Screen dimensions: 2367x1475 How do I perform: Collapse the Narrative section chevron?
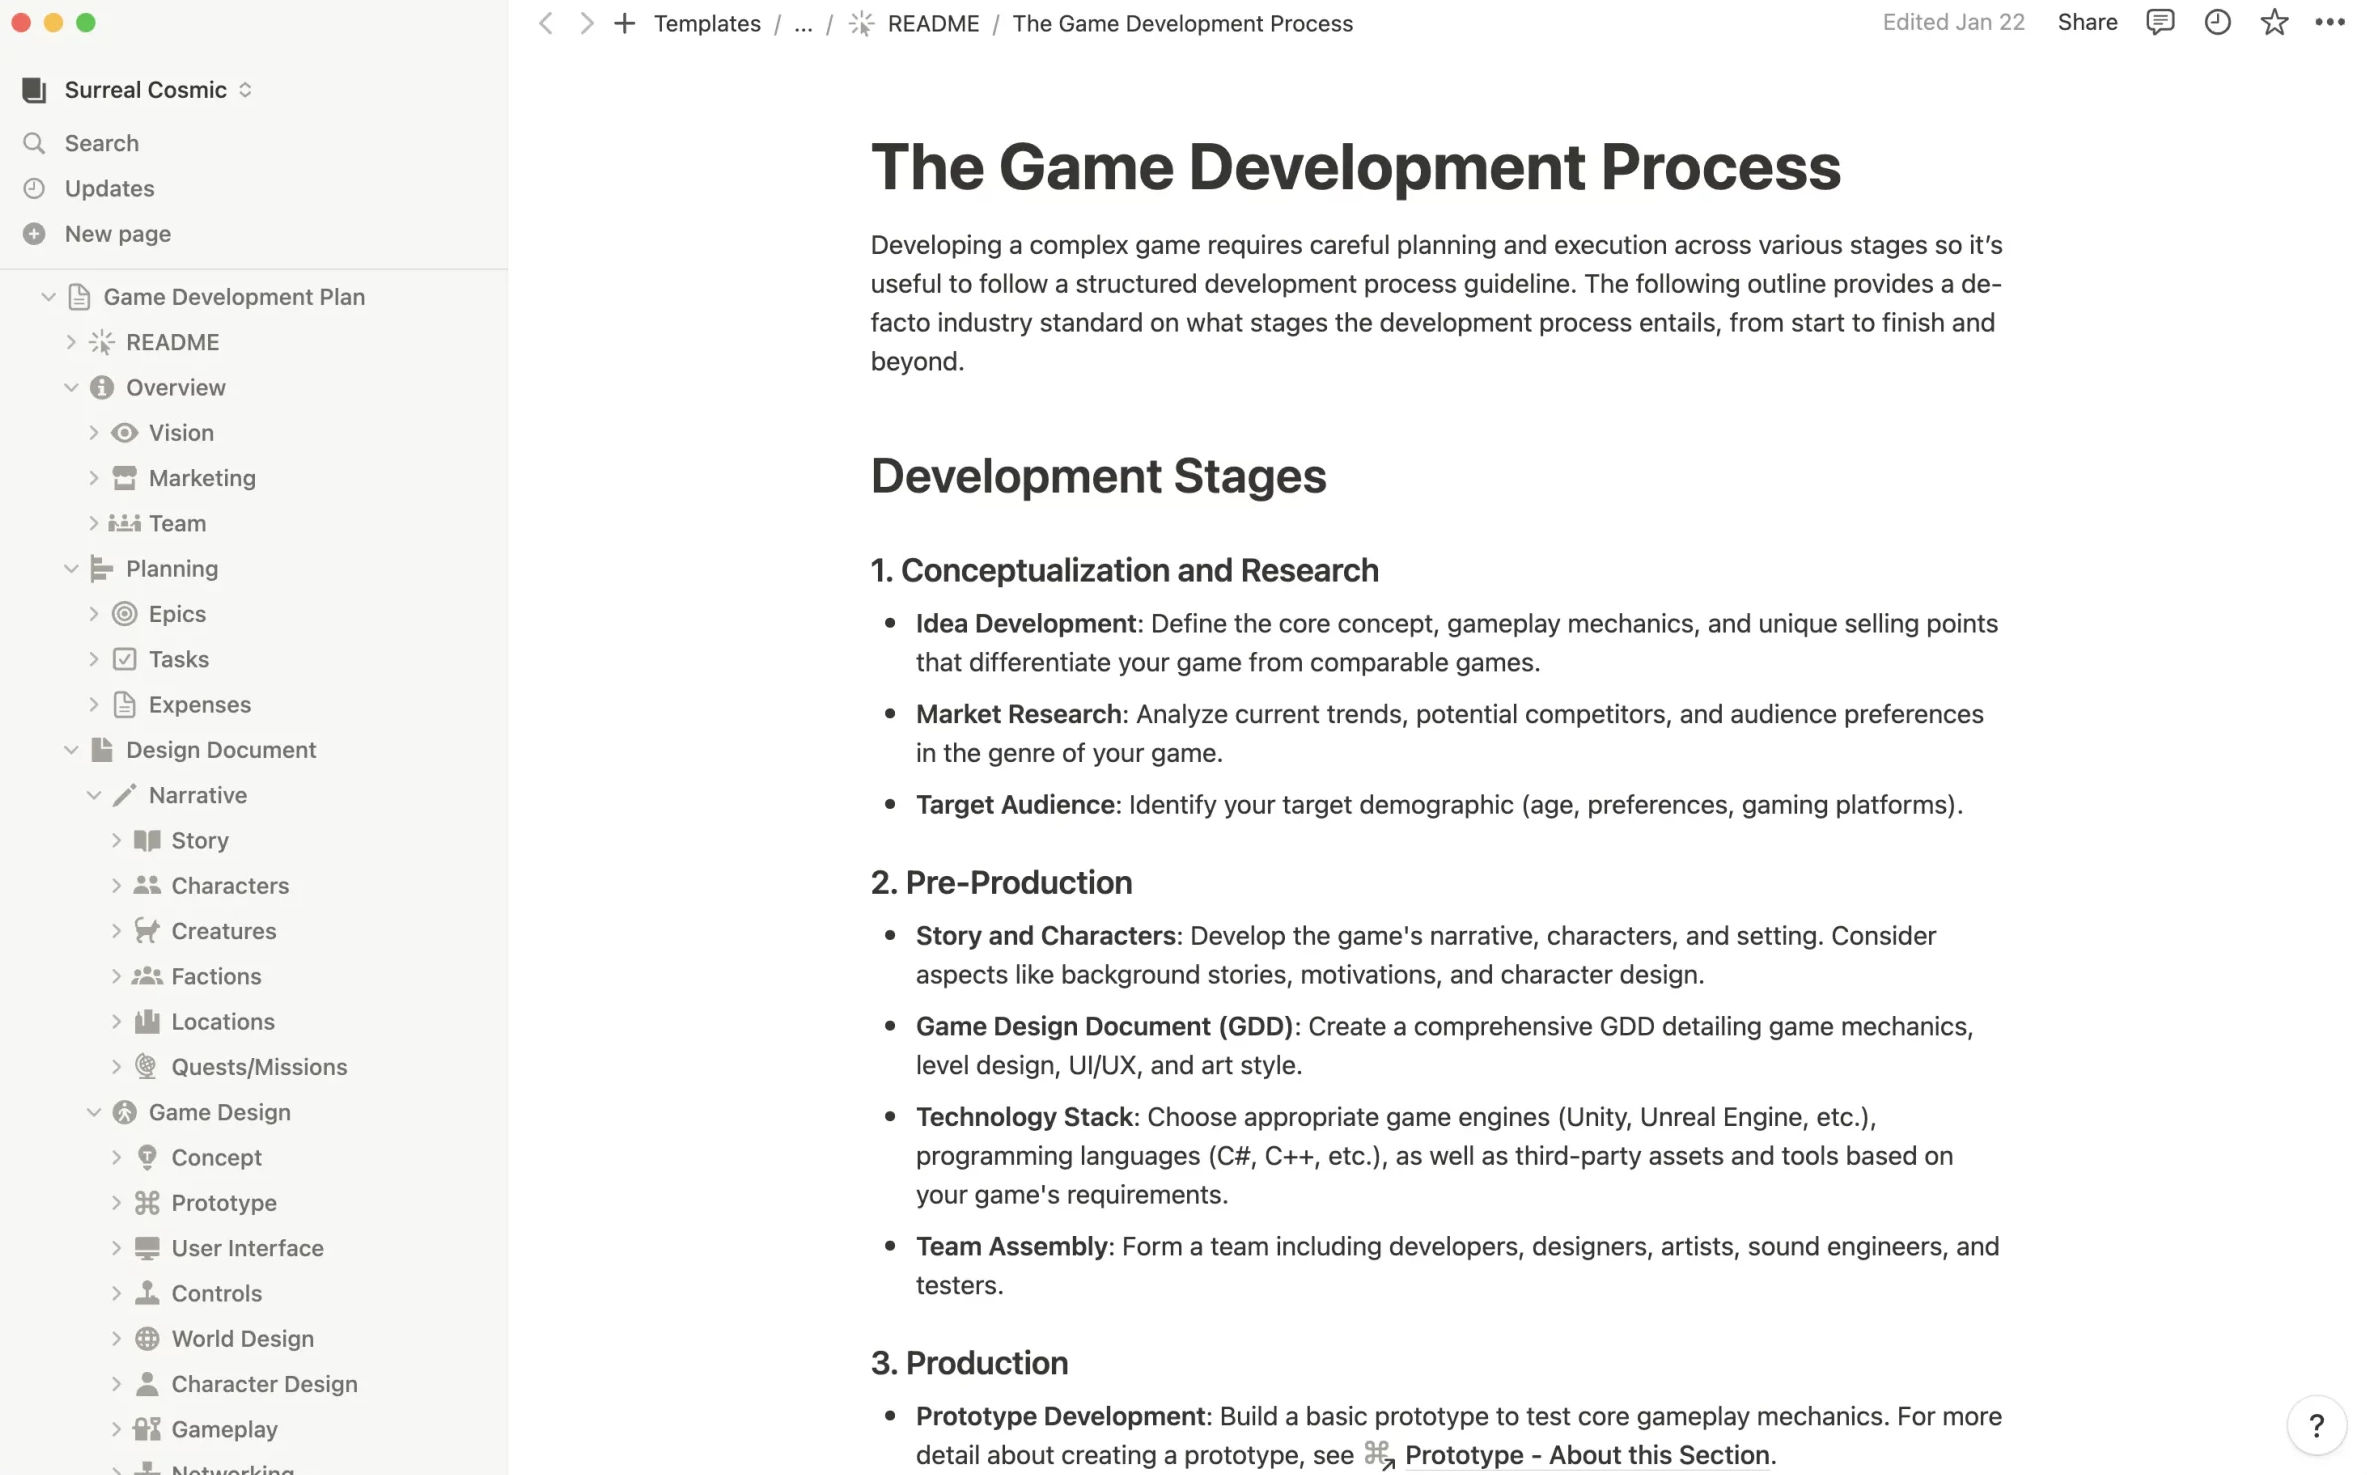pyautogui.click(x=93, y=795)
